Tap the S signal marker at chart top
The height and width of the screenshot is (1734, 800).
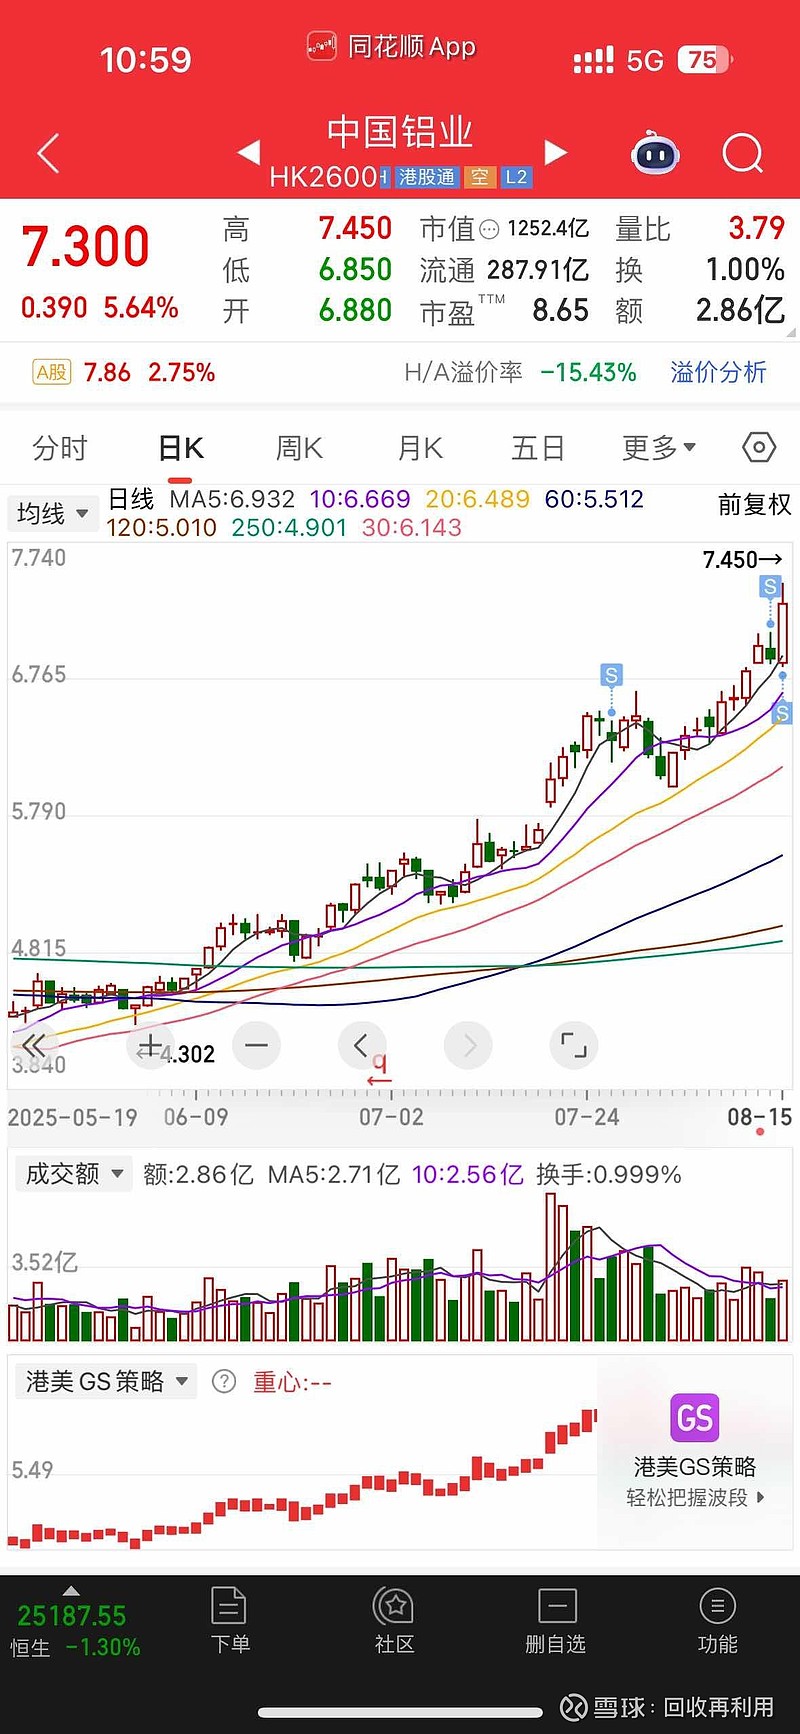[x=770, y=587]
